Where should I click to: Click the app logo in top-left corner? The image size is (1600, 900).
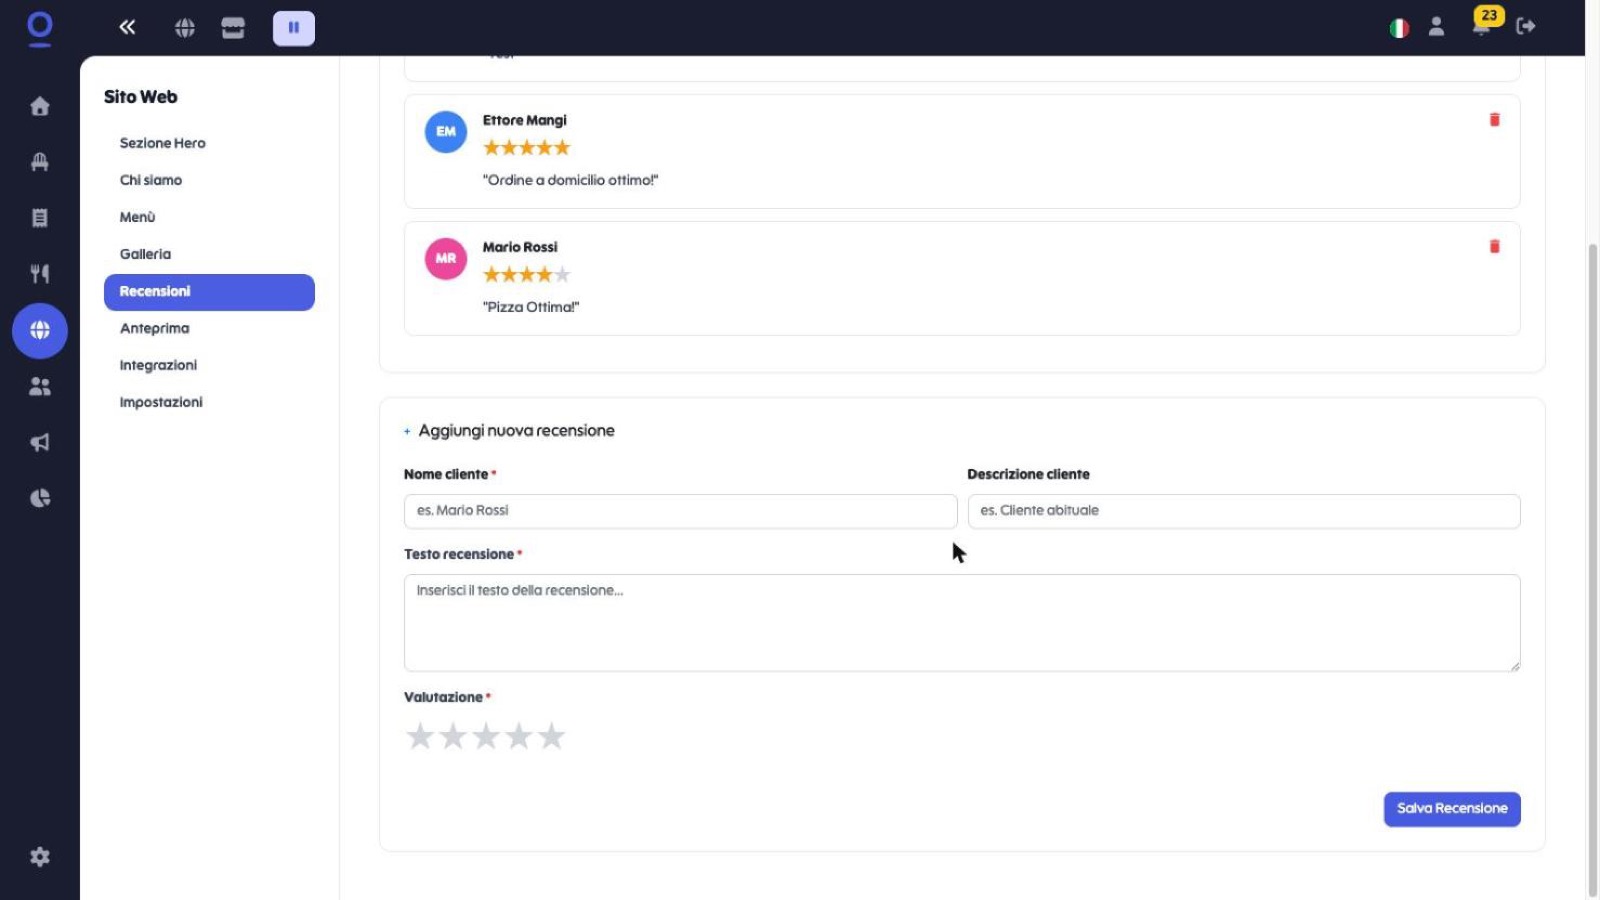pyautogui.click(x=40, y=28)
